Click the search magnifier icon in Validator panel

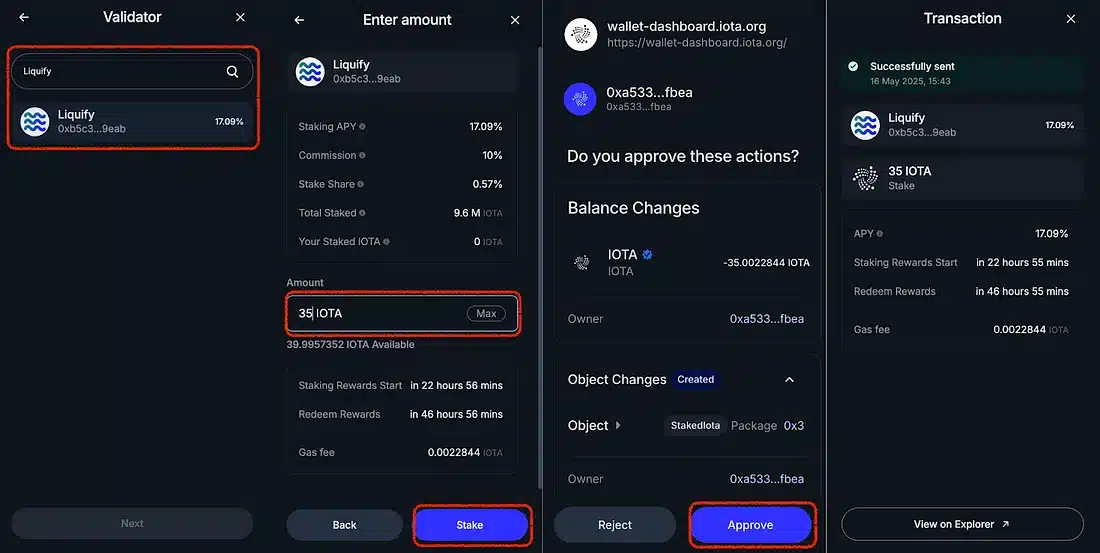(232, 72)
